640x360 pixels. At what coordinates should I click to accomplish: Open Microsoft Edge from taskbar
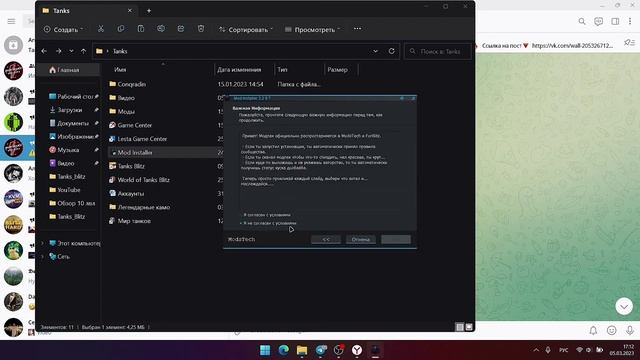click(x=284, y=350)
